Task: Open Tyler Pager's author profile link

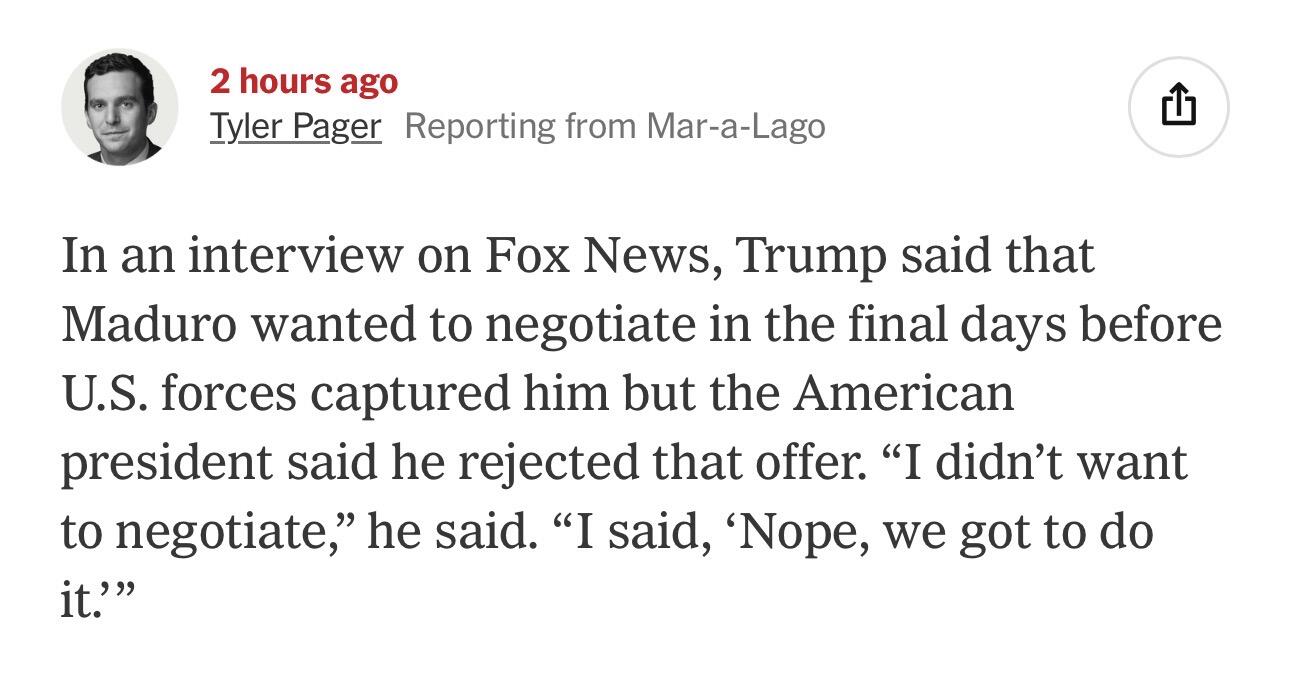Action: 295,126
